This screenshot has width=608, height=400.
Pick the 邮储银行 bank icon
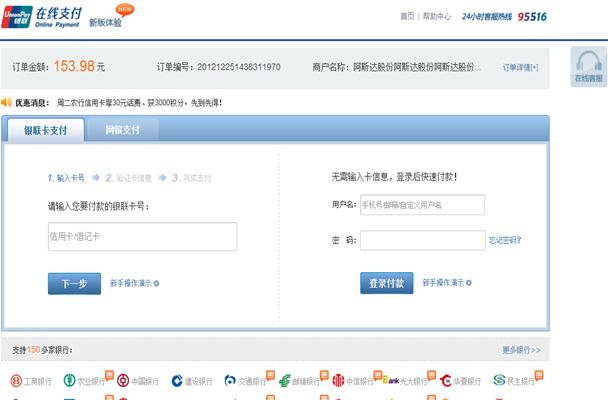click(300, 382)
